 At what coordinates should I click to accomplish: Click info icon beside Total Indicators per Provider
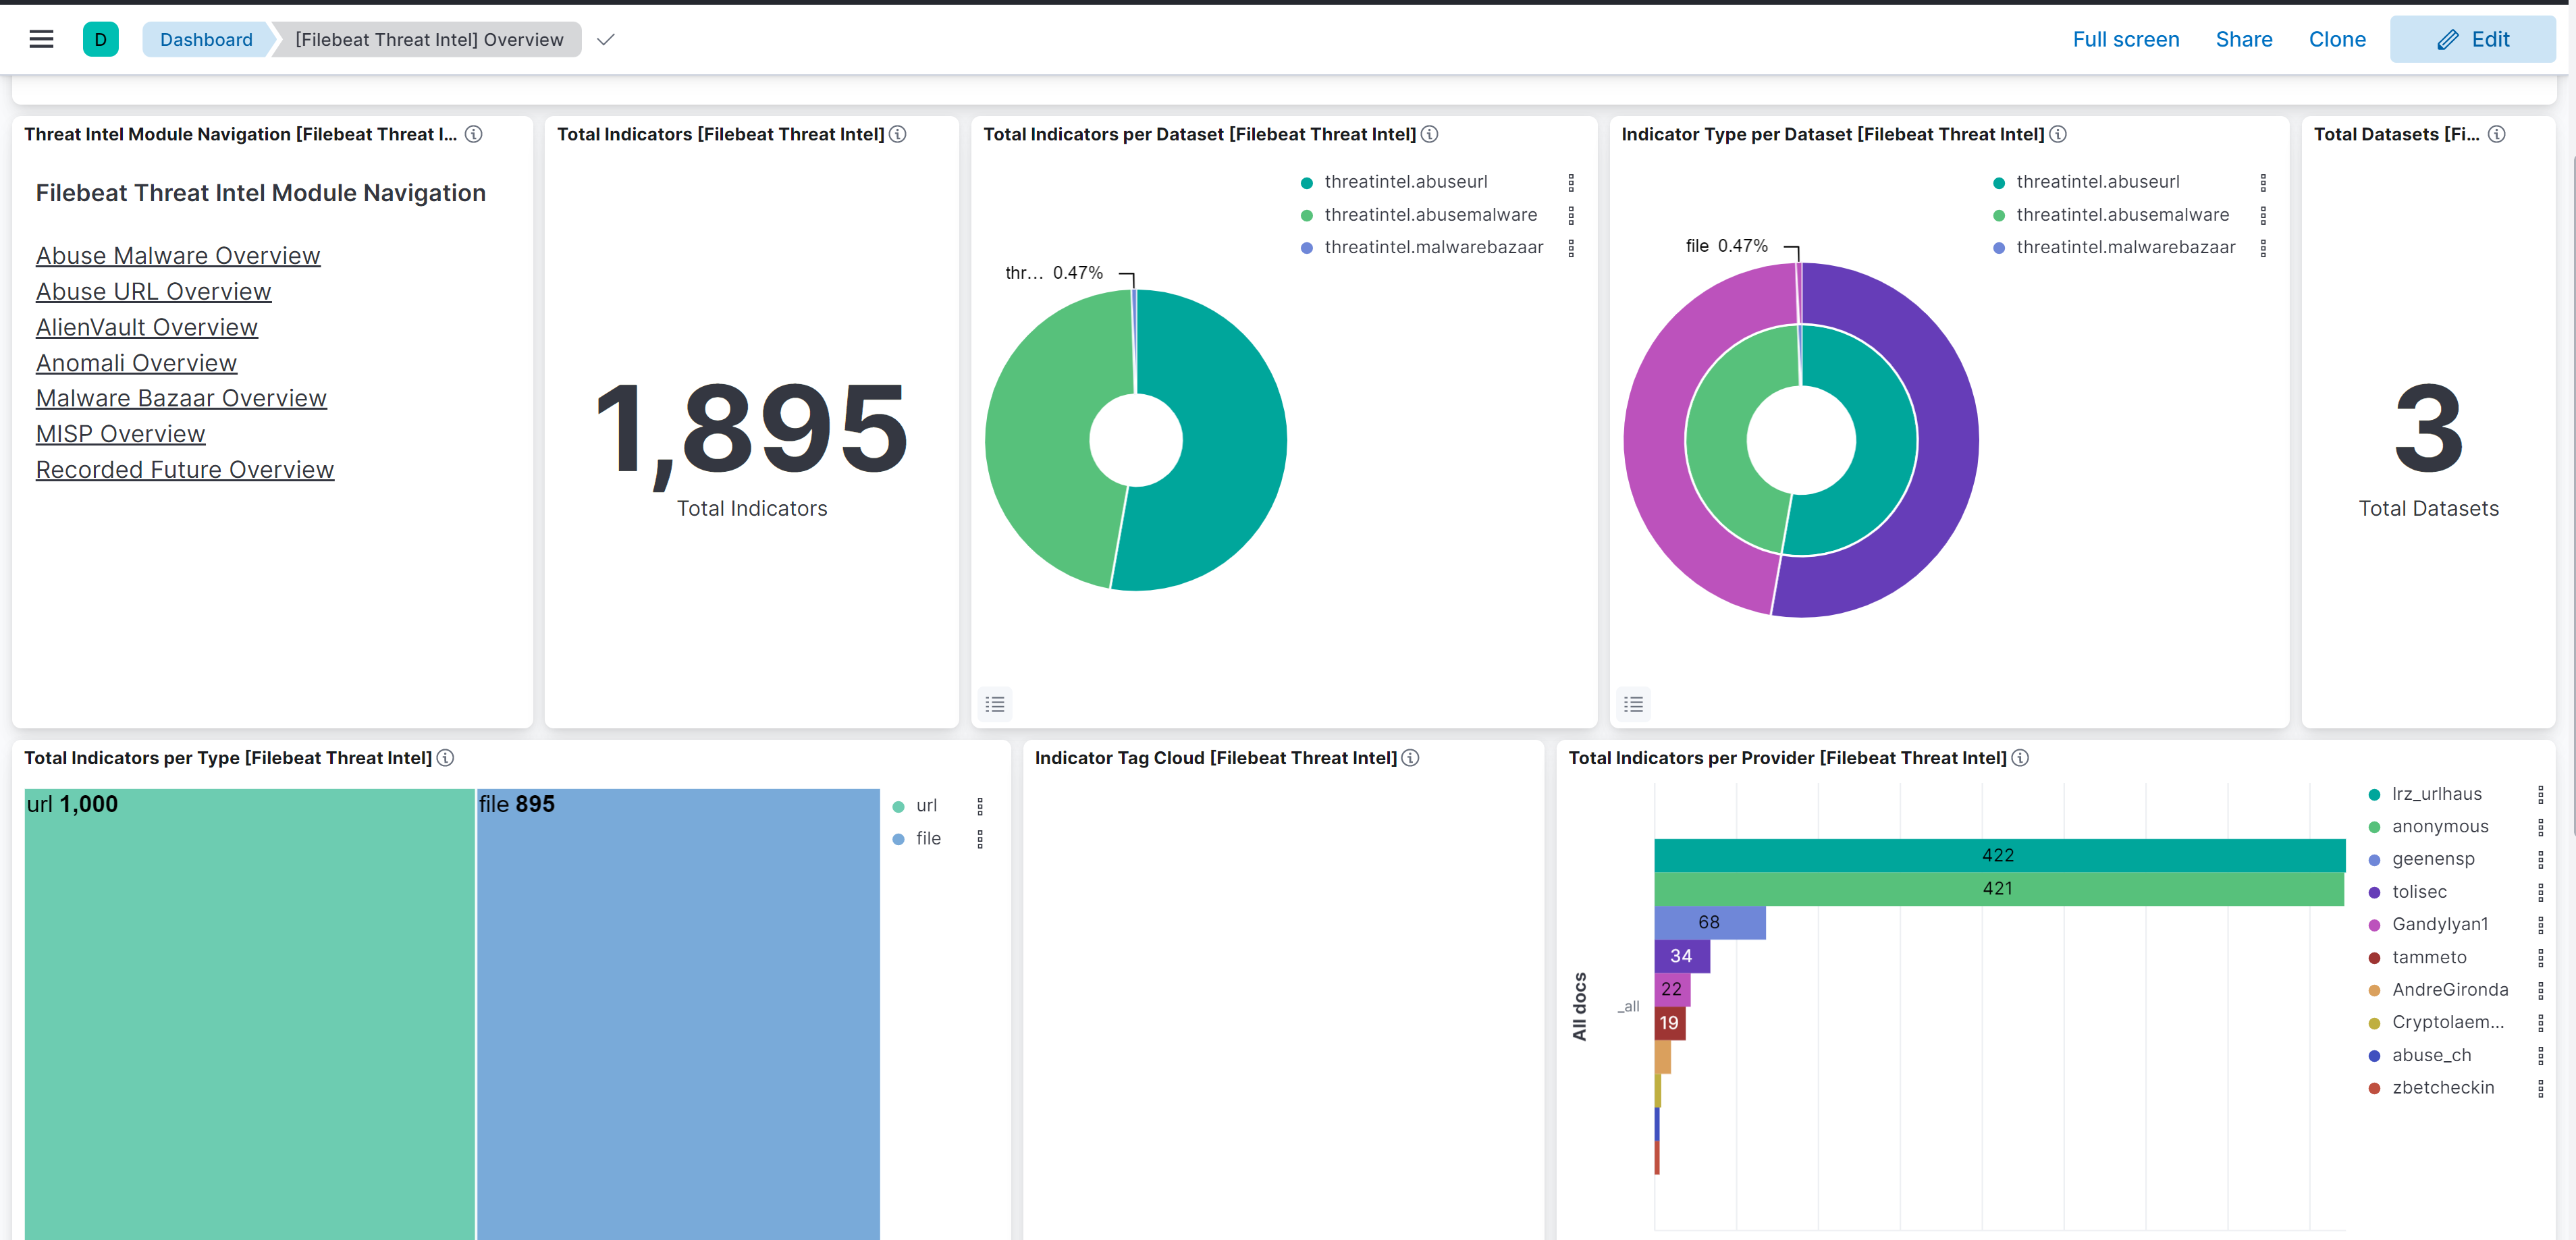tap(2020, 758)
